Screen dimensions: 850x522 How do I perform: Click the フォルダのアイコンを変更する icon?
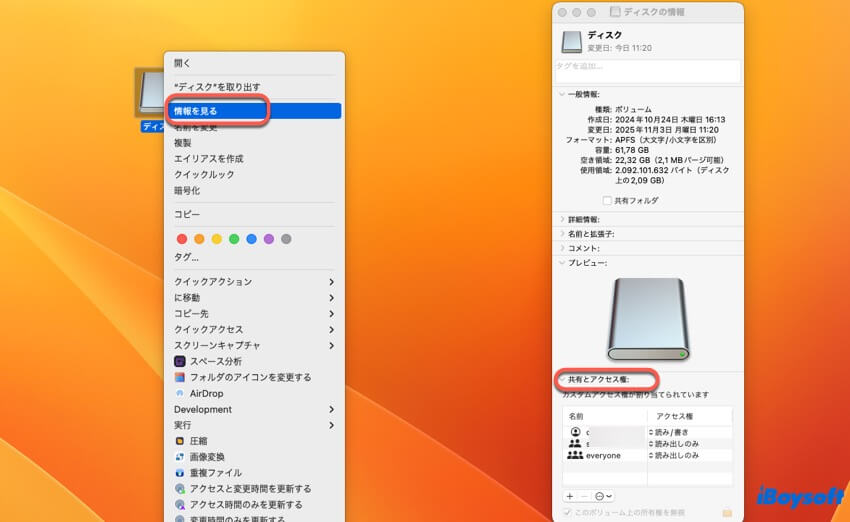tap(180, 377)
